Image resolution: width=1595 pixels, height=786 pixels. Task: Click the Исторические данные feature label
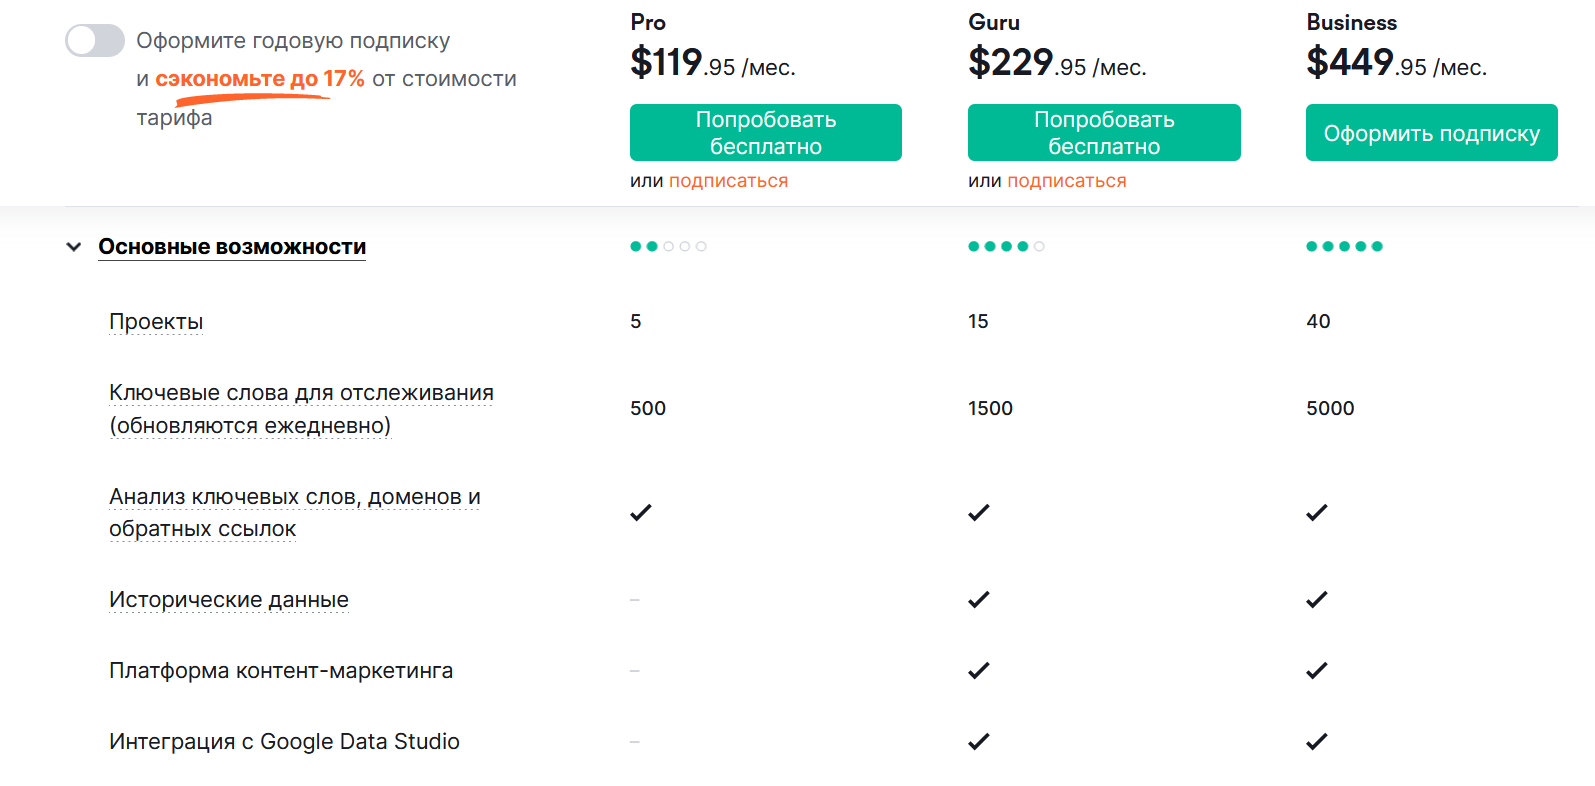(229, 600)
